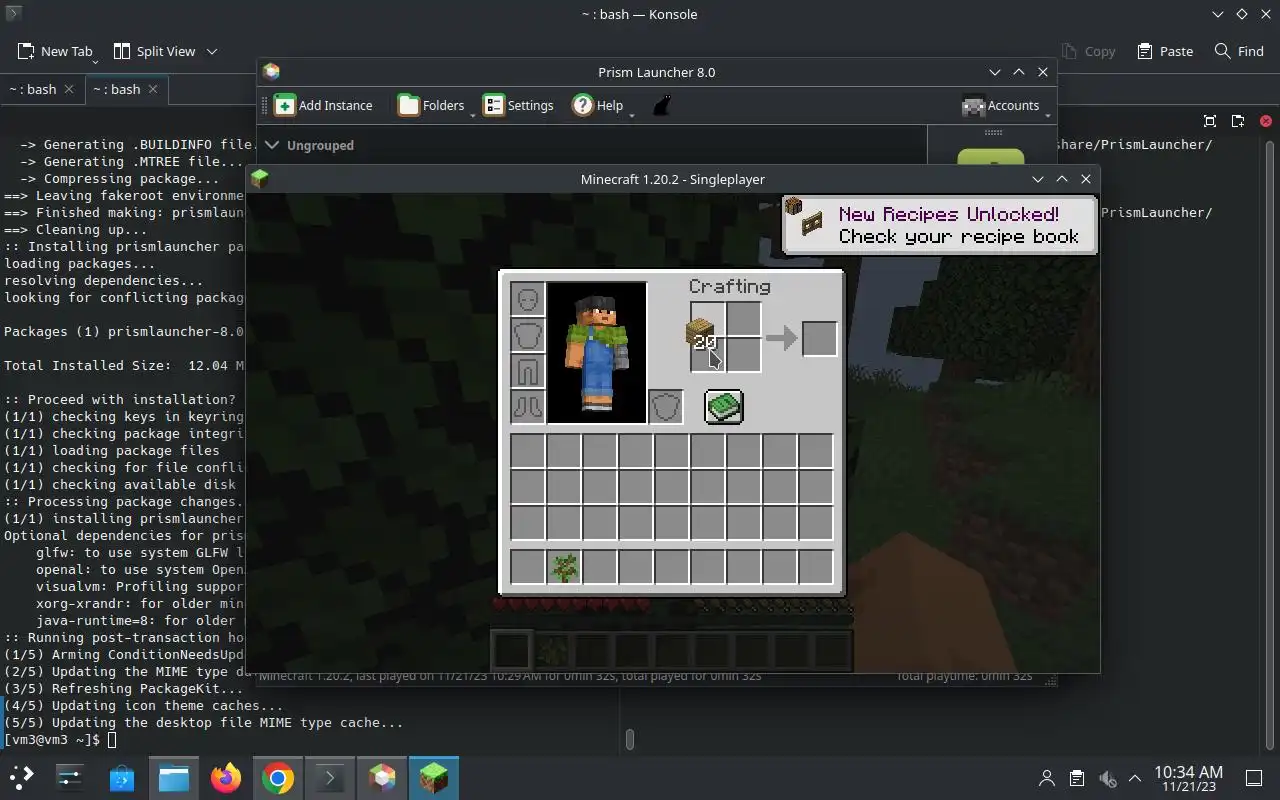Image resolution: width=1280 pixels, height=800 pixels.
Task: Switch to Prism Launcher in taskbar
Action: (382, 777)
